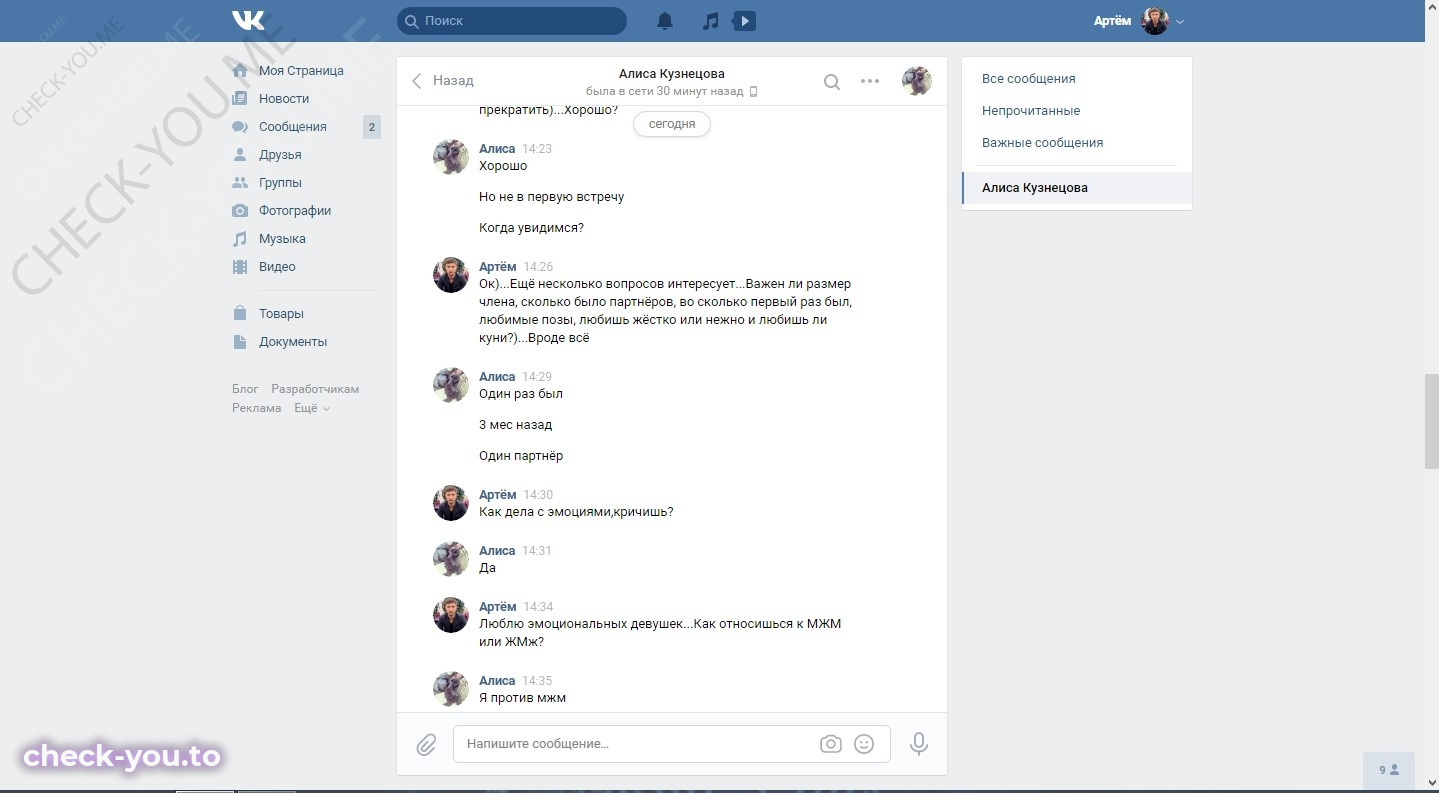The height and width of the screenshot is (793, 1439).
Task: Click the page vertical scrollbar thumb
Action: point(1432,421)
